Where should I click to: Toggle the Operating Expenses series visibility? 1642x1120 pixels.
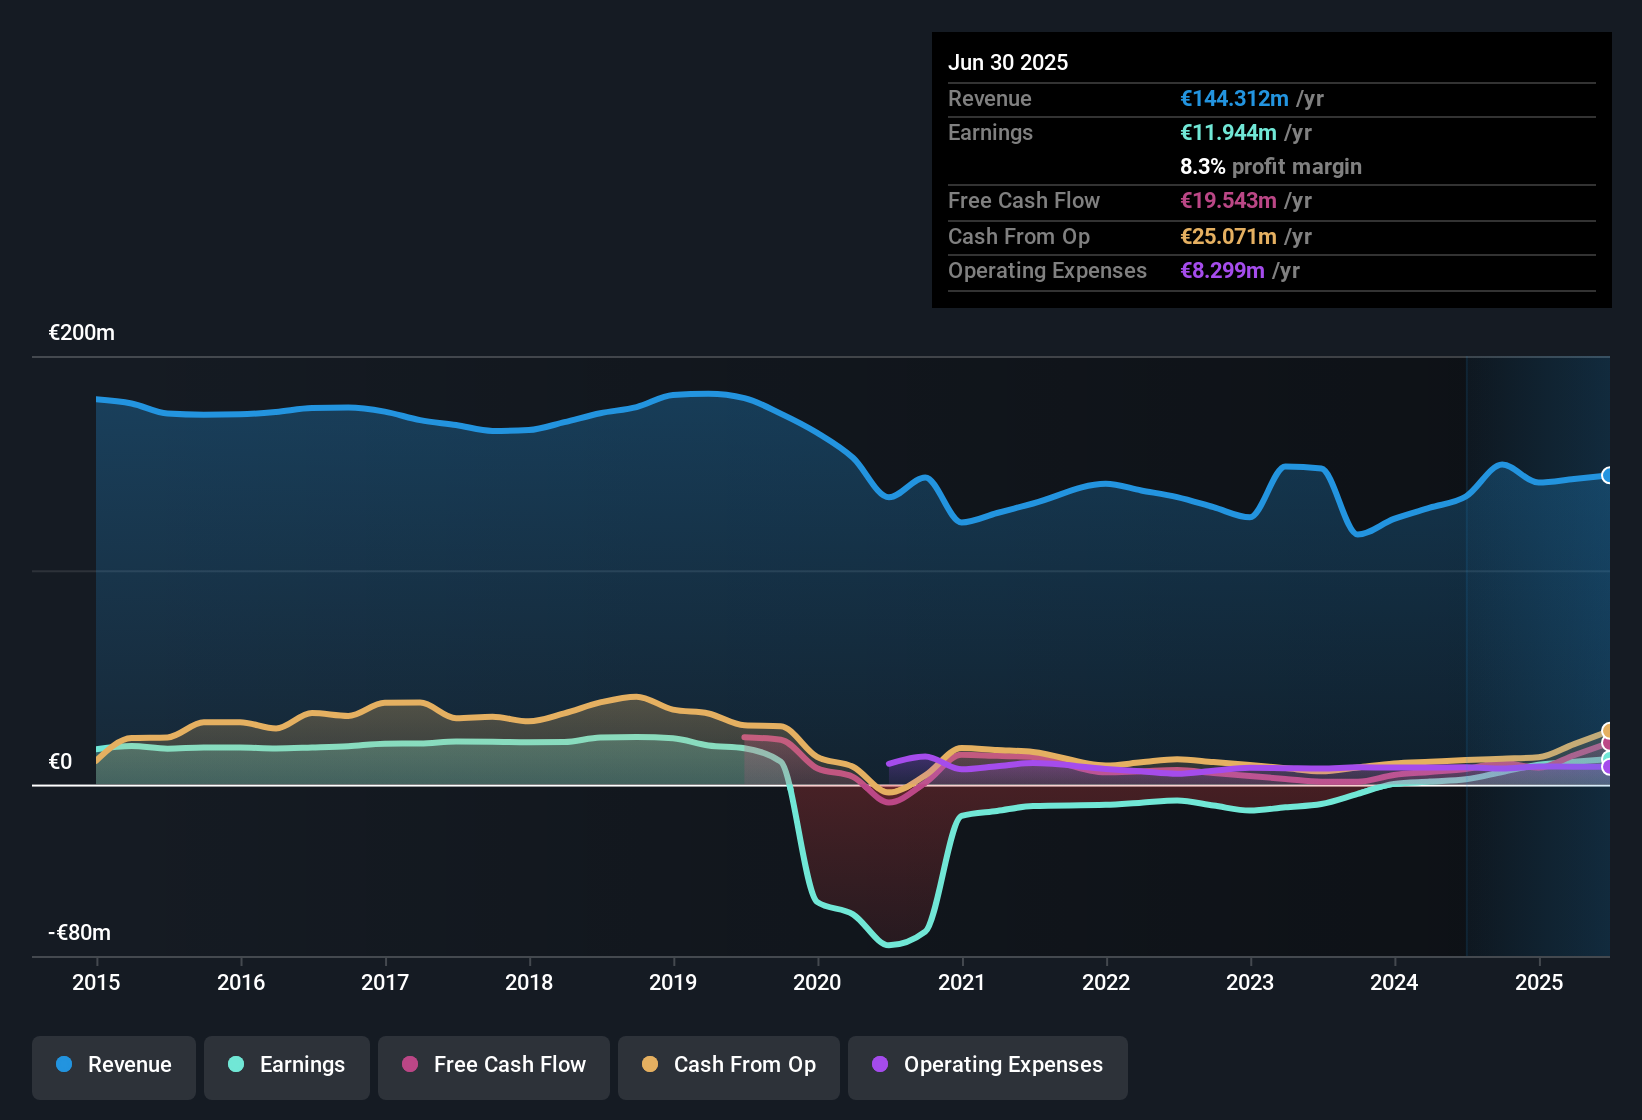(987, 1066)
